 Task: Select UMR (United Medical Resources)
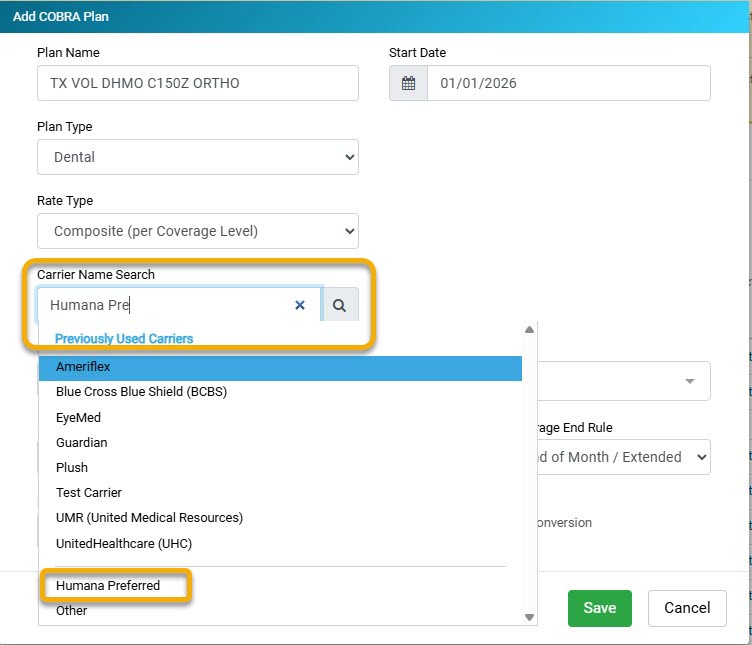click(x=149, y=518)
